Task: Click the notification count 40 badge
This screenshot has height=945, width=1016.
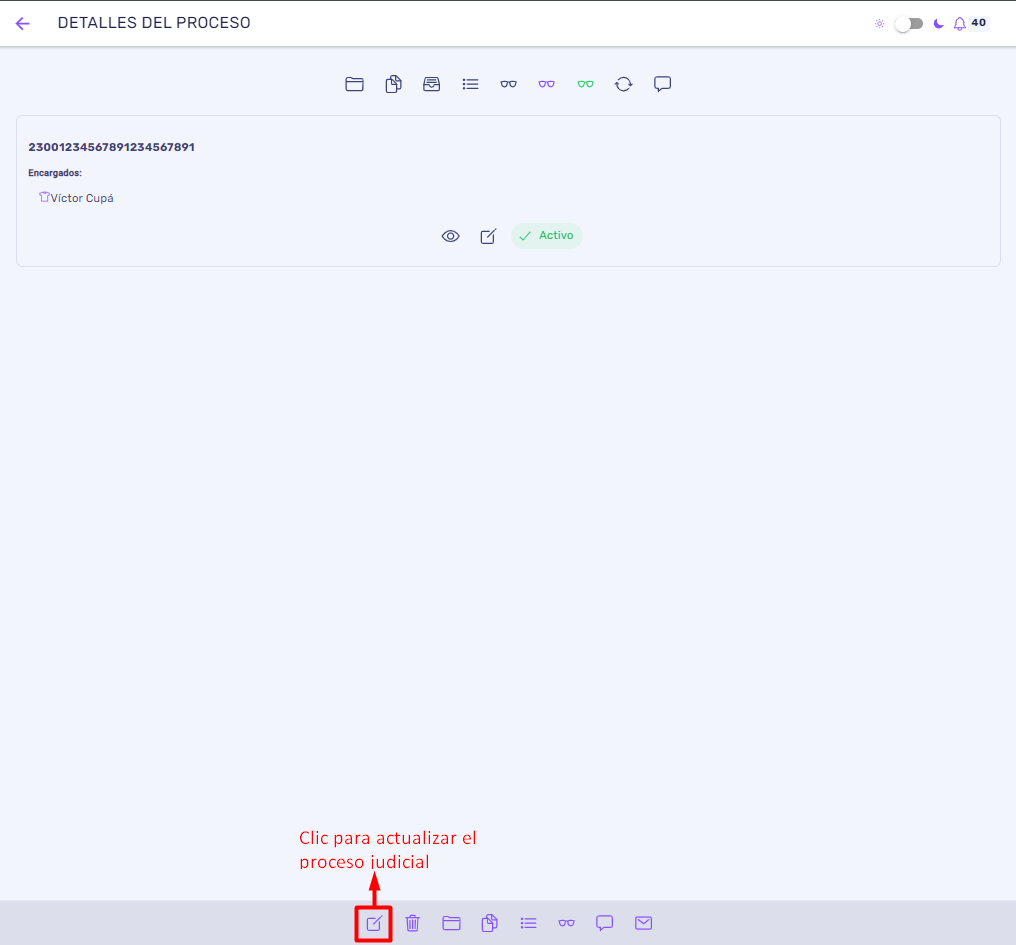Action: tap(978, 23)
